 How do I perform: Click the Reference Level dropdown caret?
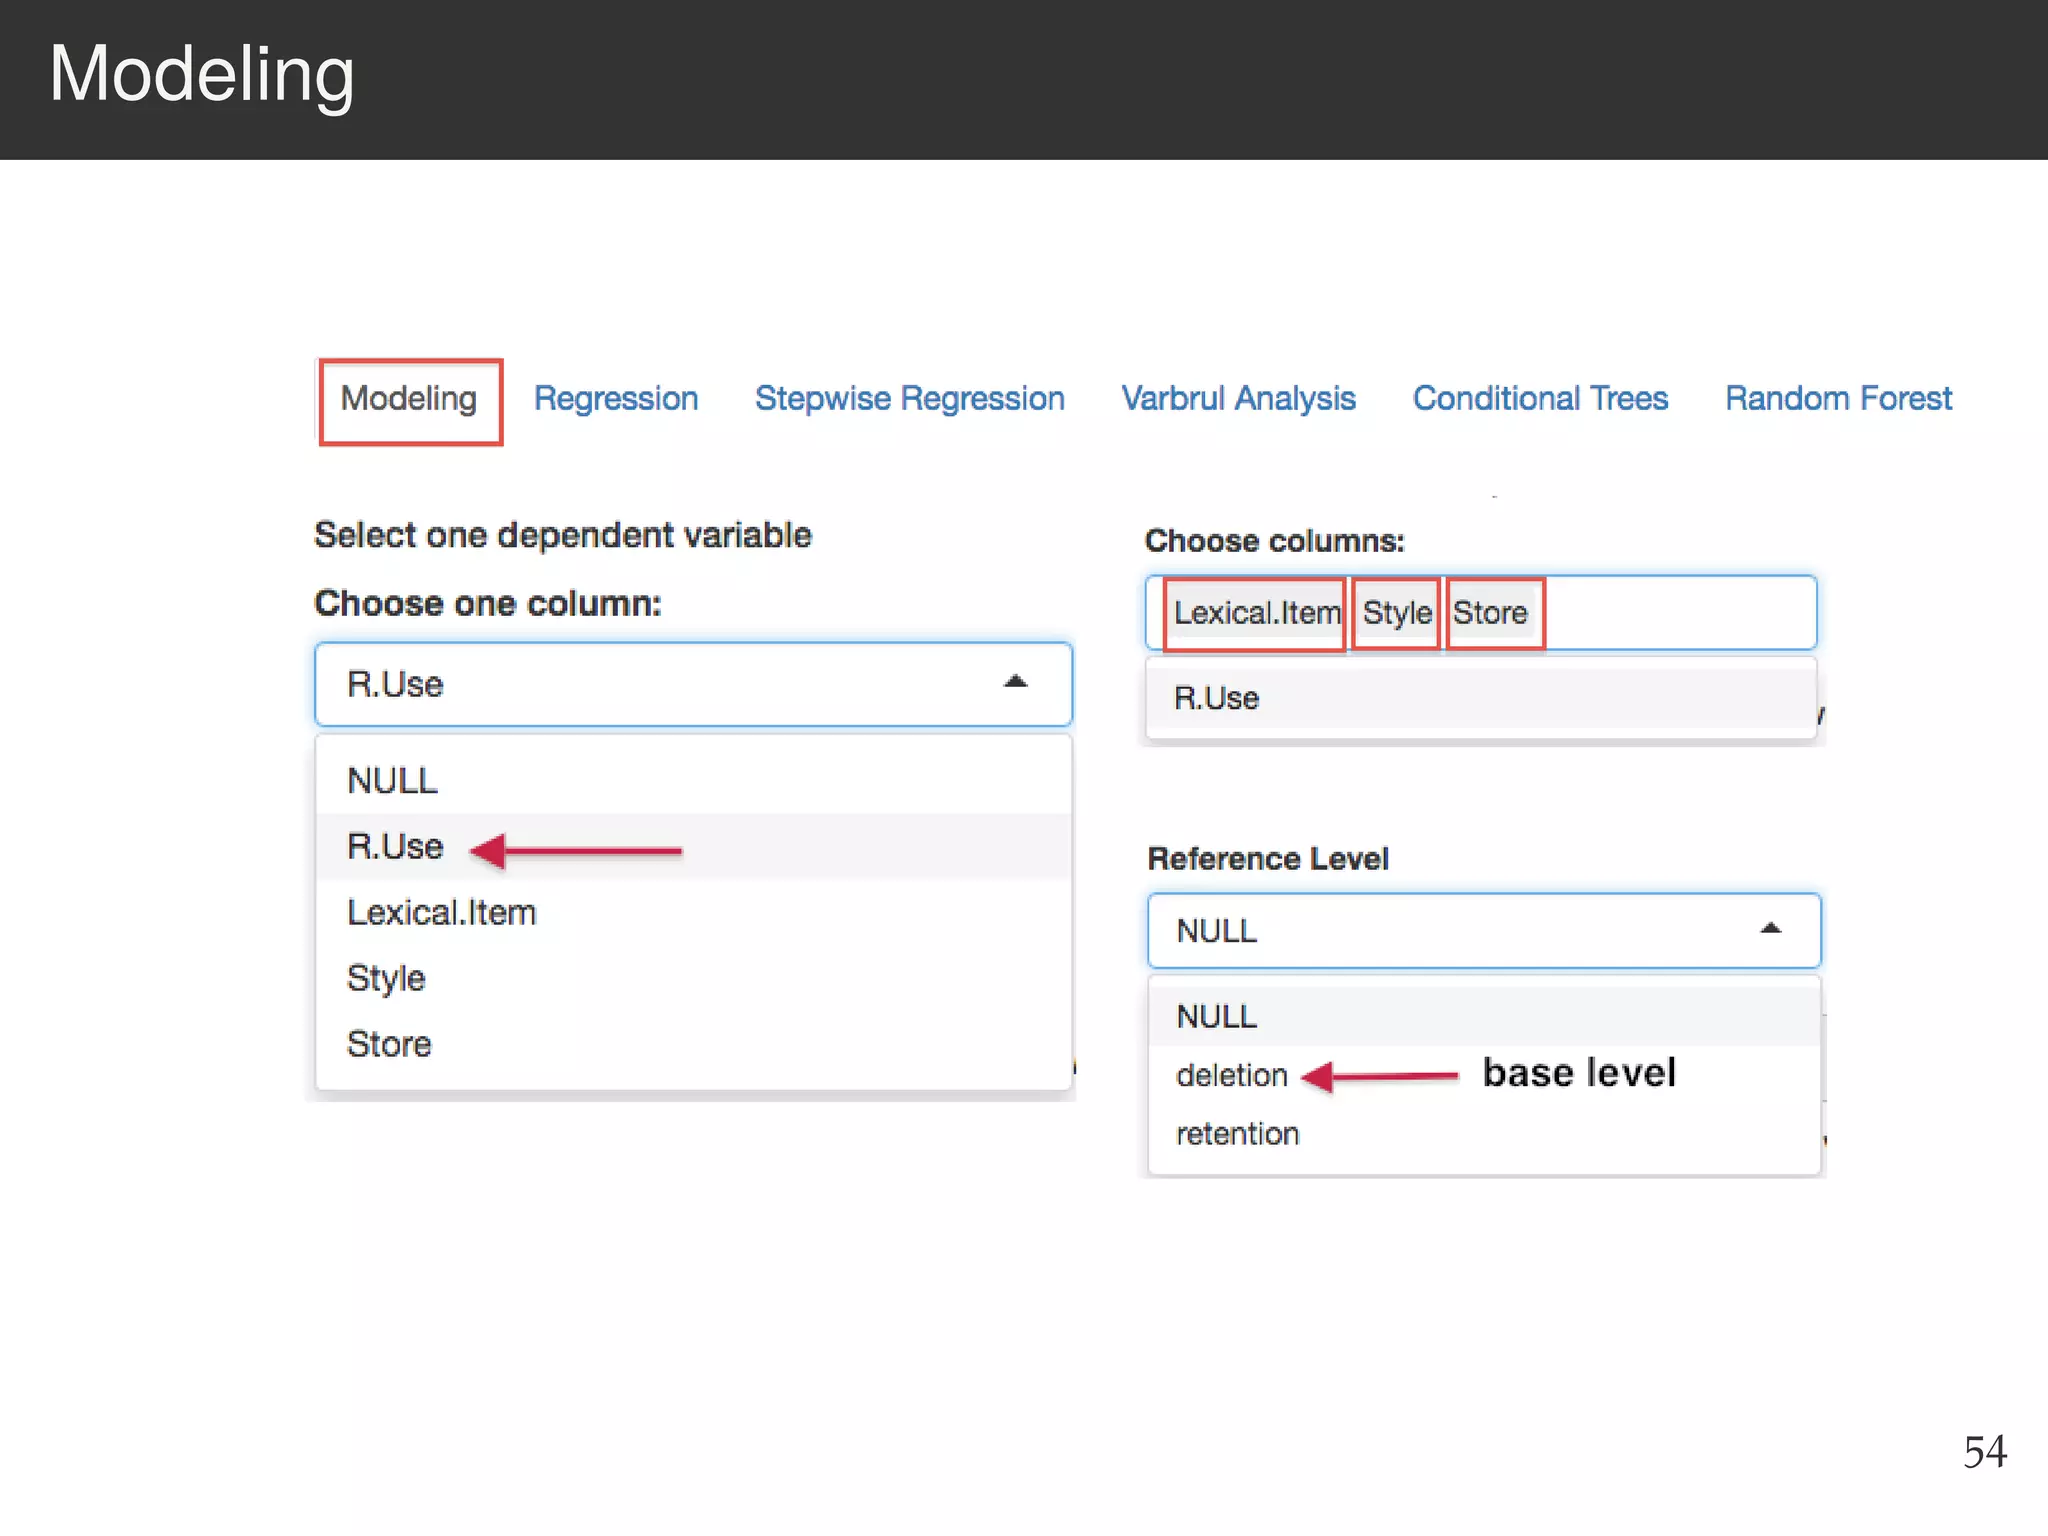pos(1770,929)
